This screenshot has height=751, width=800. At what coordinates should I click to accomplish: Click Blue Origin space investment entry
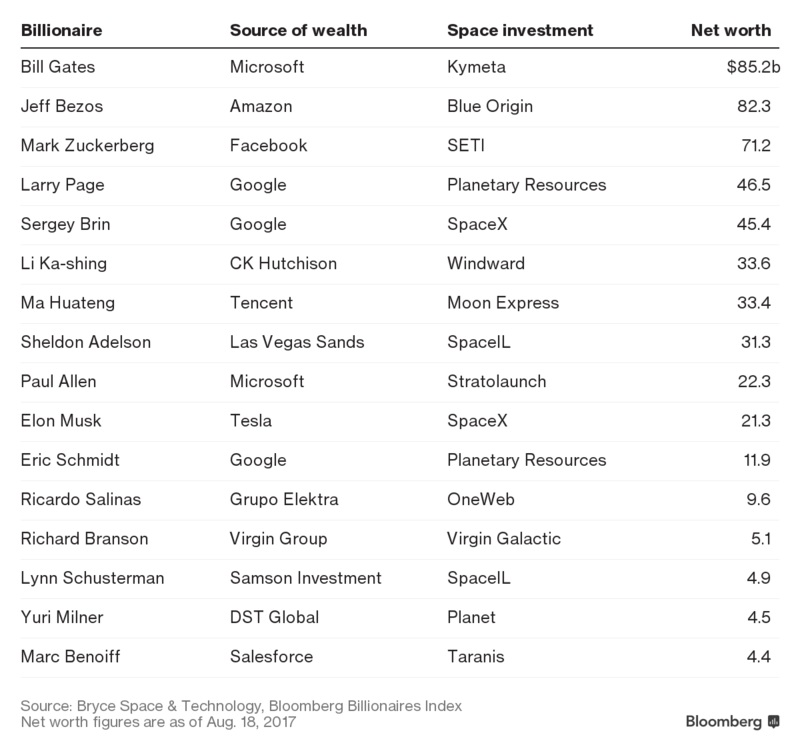[x=490, y=106]
